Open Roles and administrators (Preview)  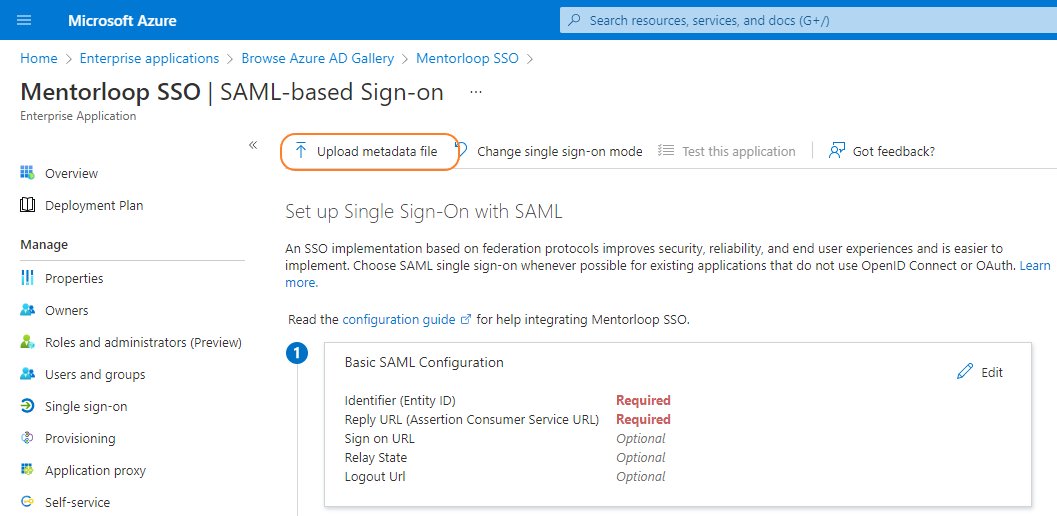144,343
